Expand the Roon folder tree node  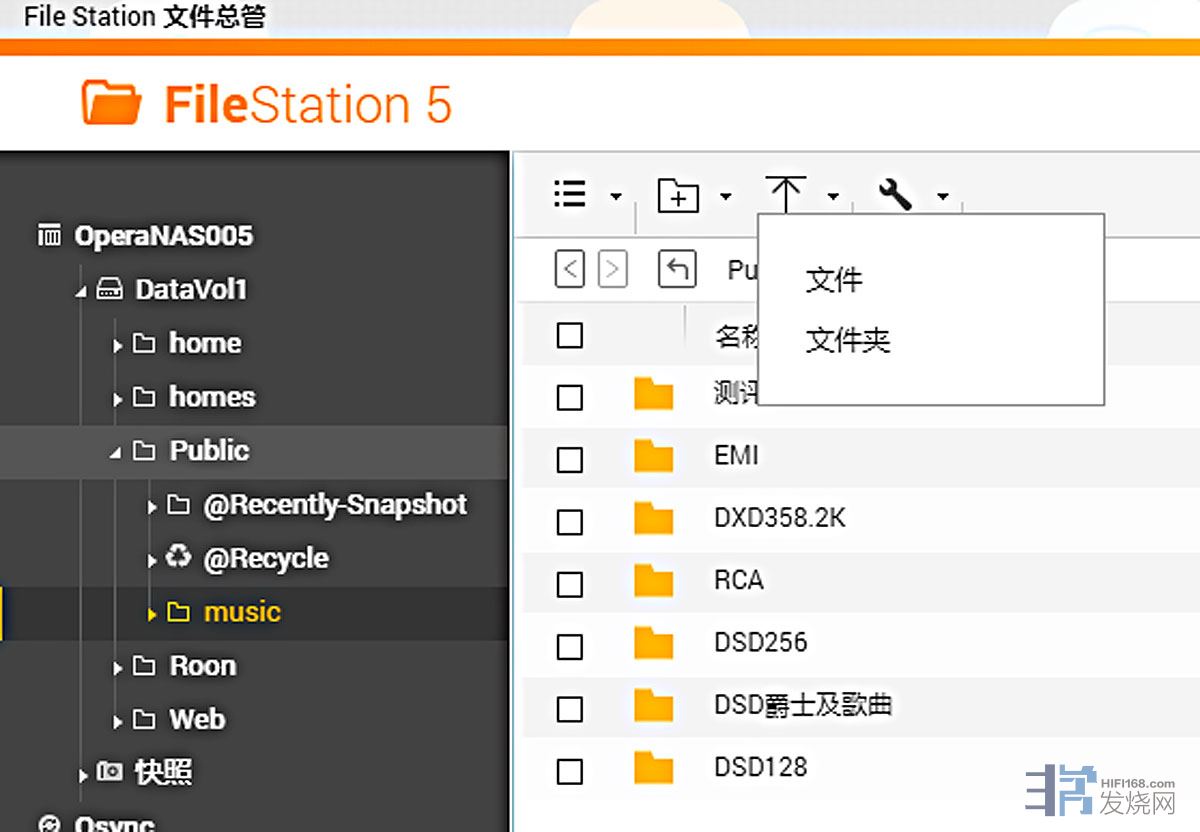[x=118, y=667]
